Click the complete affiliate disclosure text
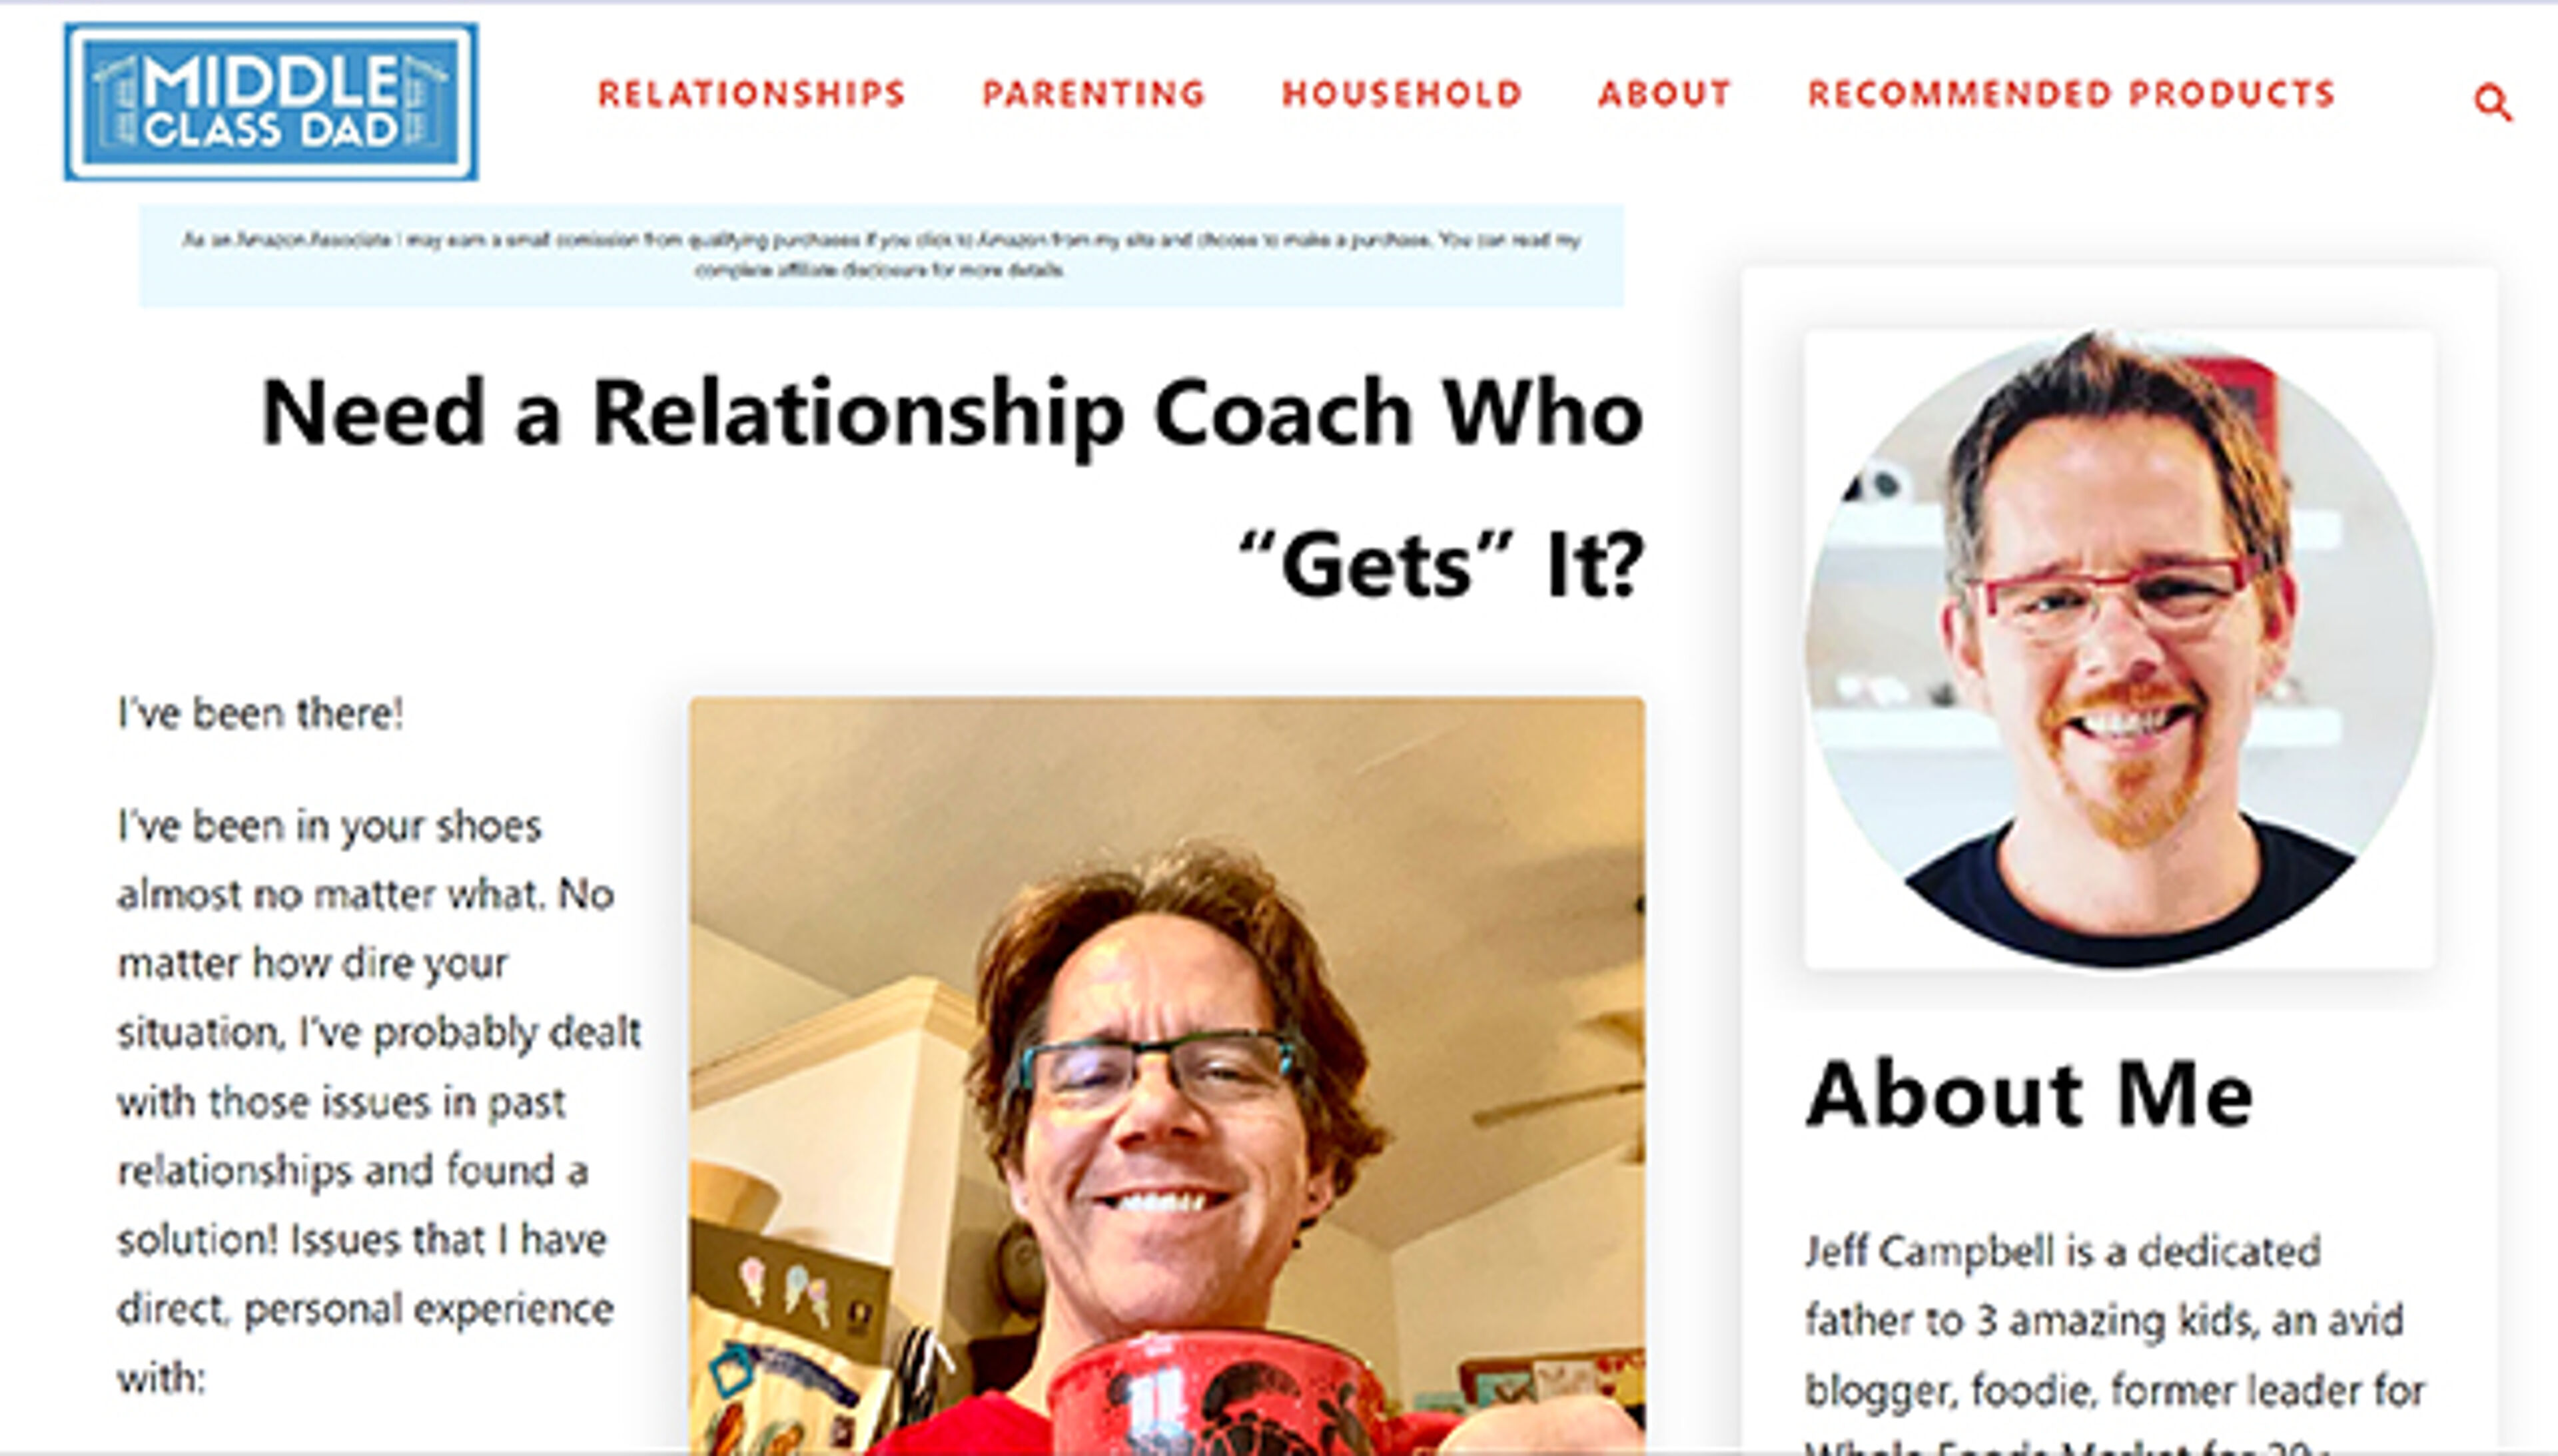The image size is (2558, 1456). (880, 270)
